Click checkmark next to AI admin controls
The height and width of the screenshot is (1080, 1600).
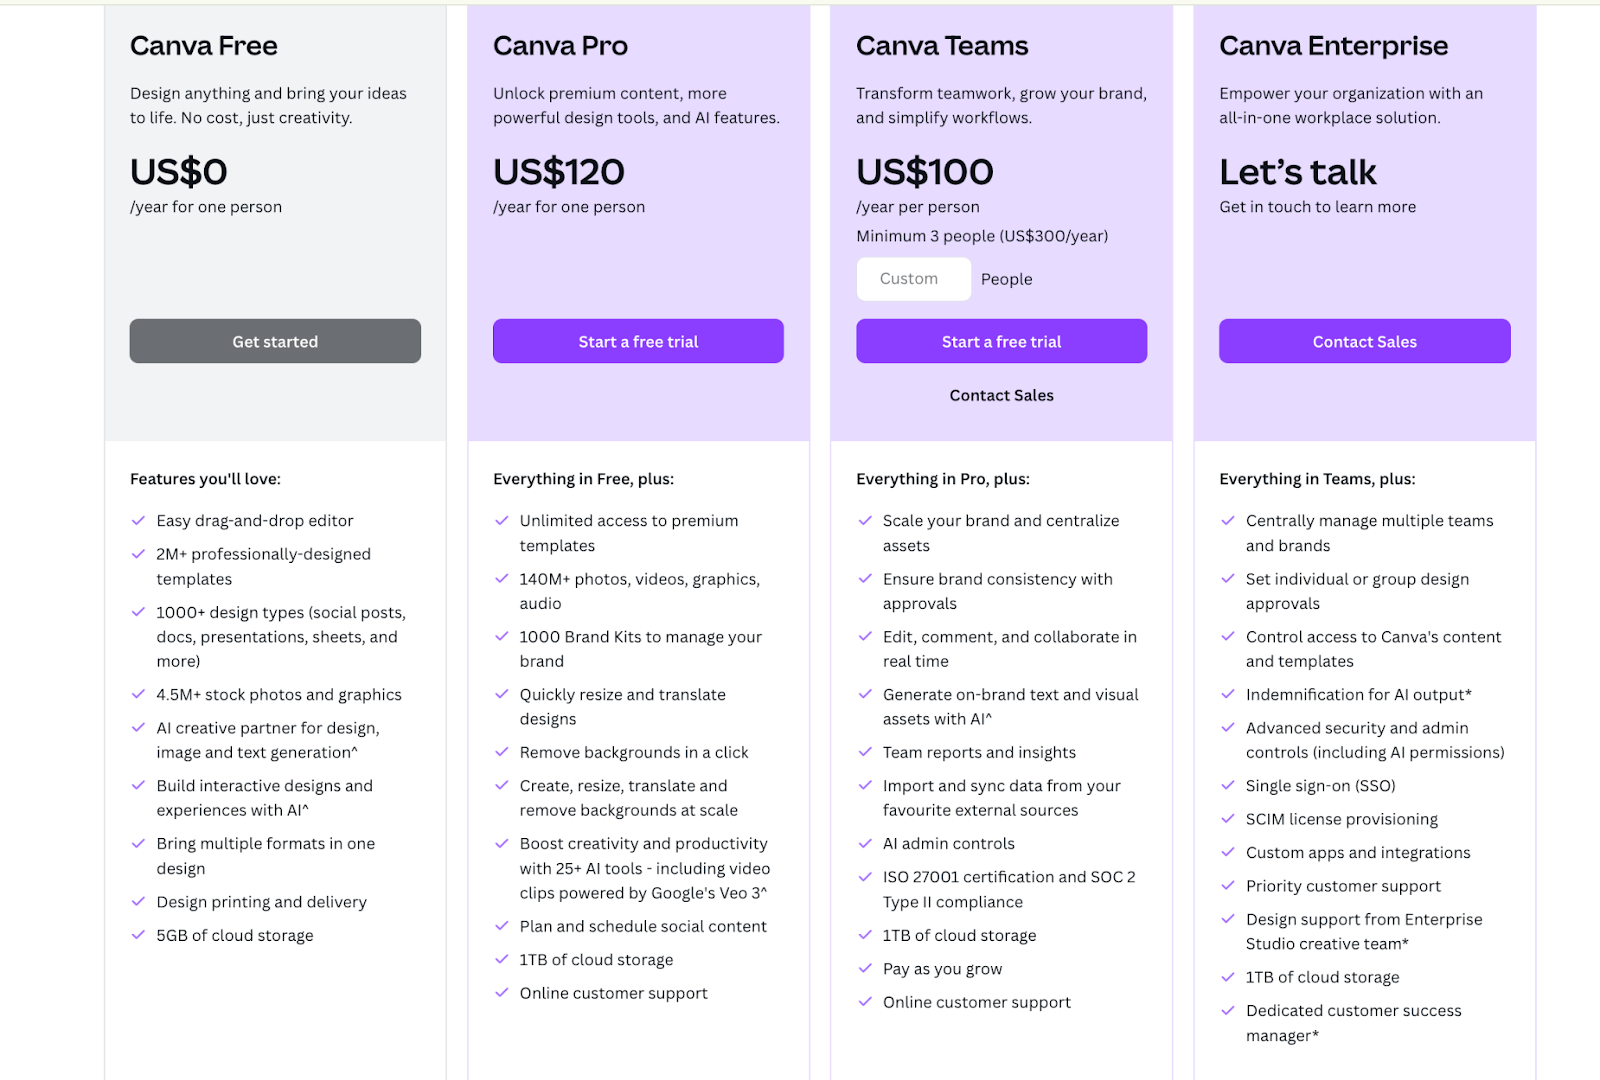pos(865,844)
